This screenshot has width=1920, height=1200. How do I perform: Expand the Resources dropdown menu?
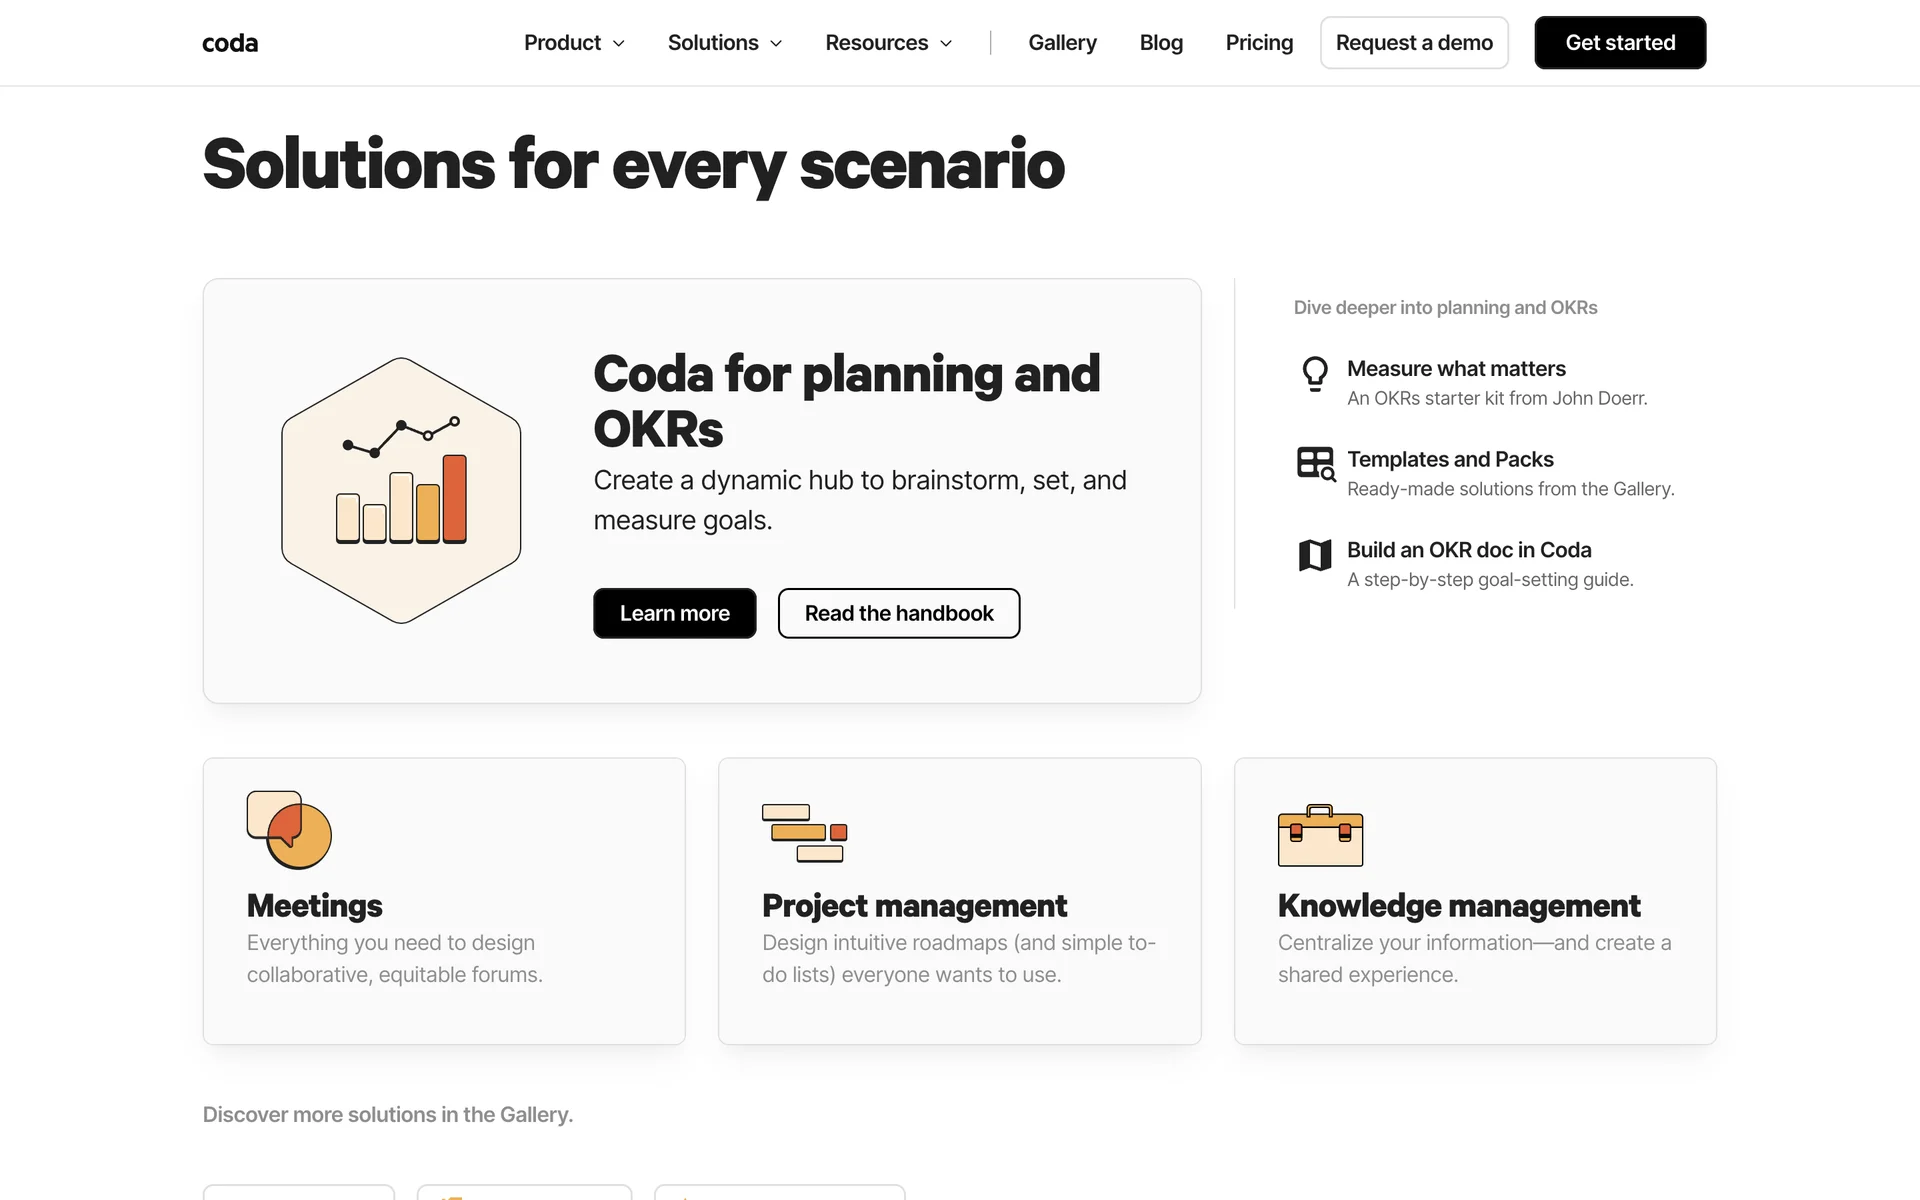pyautogui.click(x=888, y=43)
